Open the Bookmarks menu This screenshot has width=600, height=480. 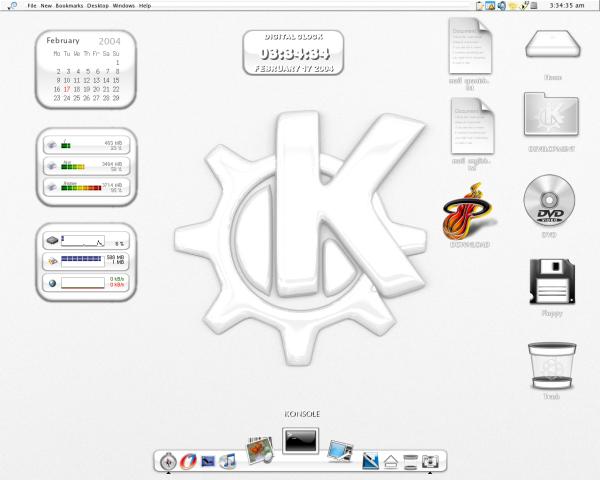tap(69, 6)
